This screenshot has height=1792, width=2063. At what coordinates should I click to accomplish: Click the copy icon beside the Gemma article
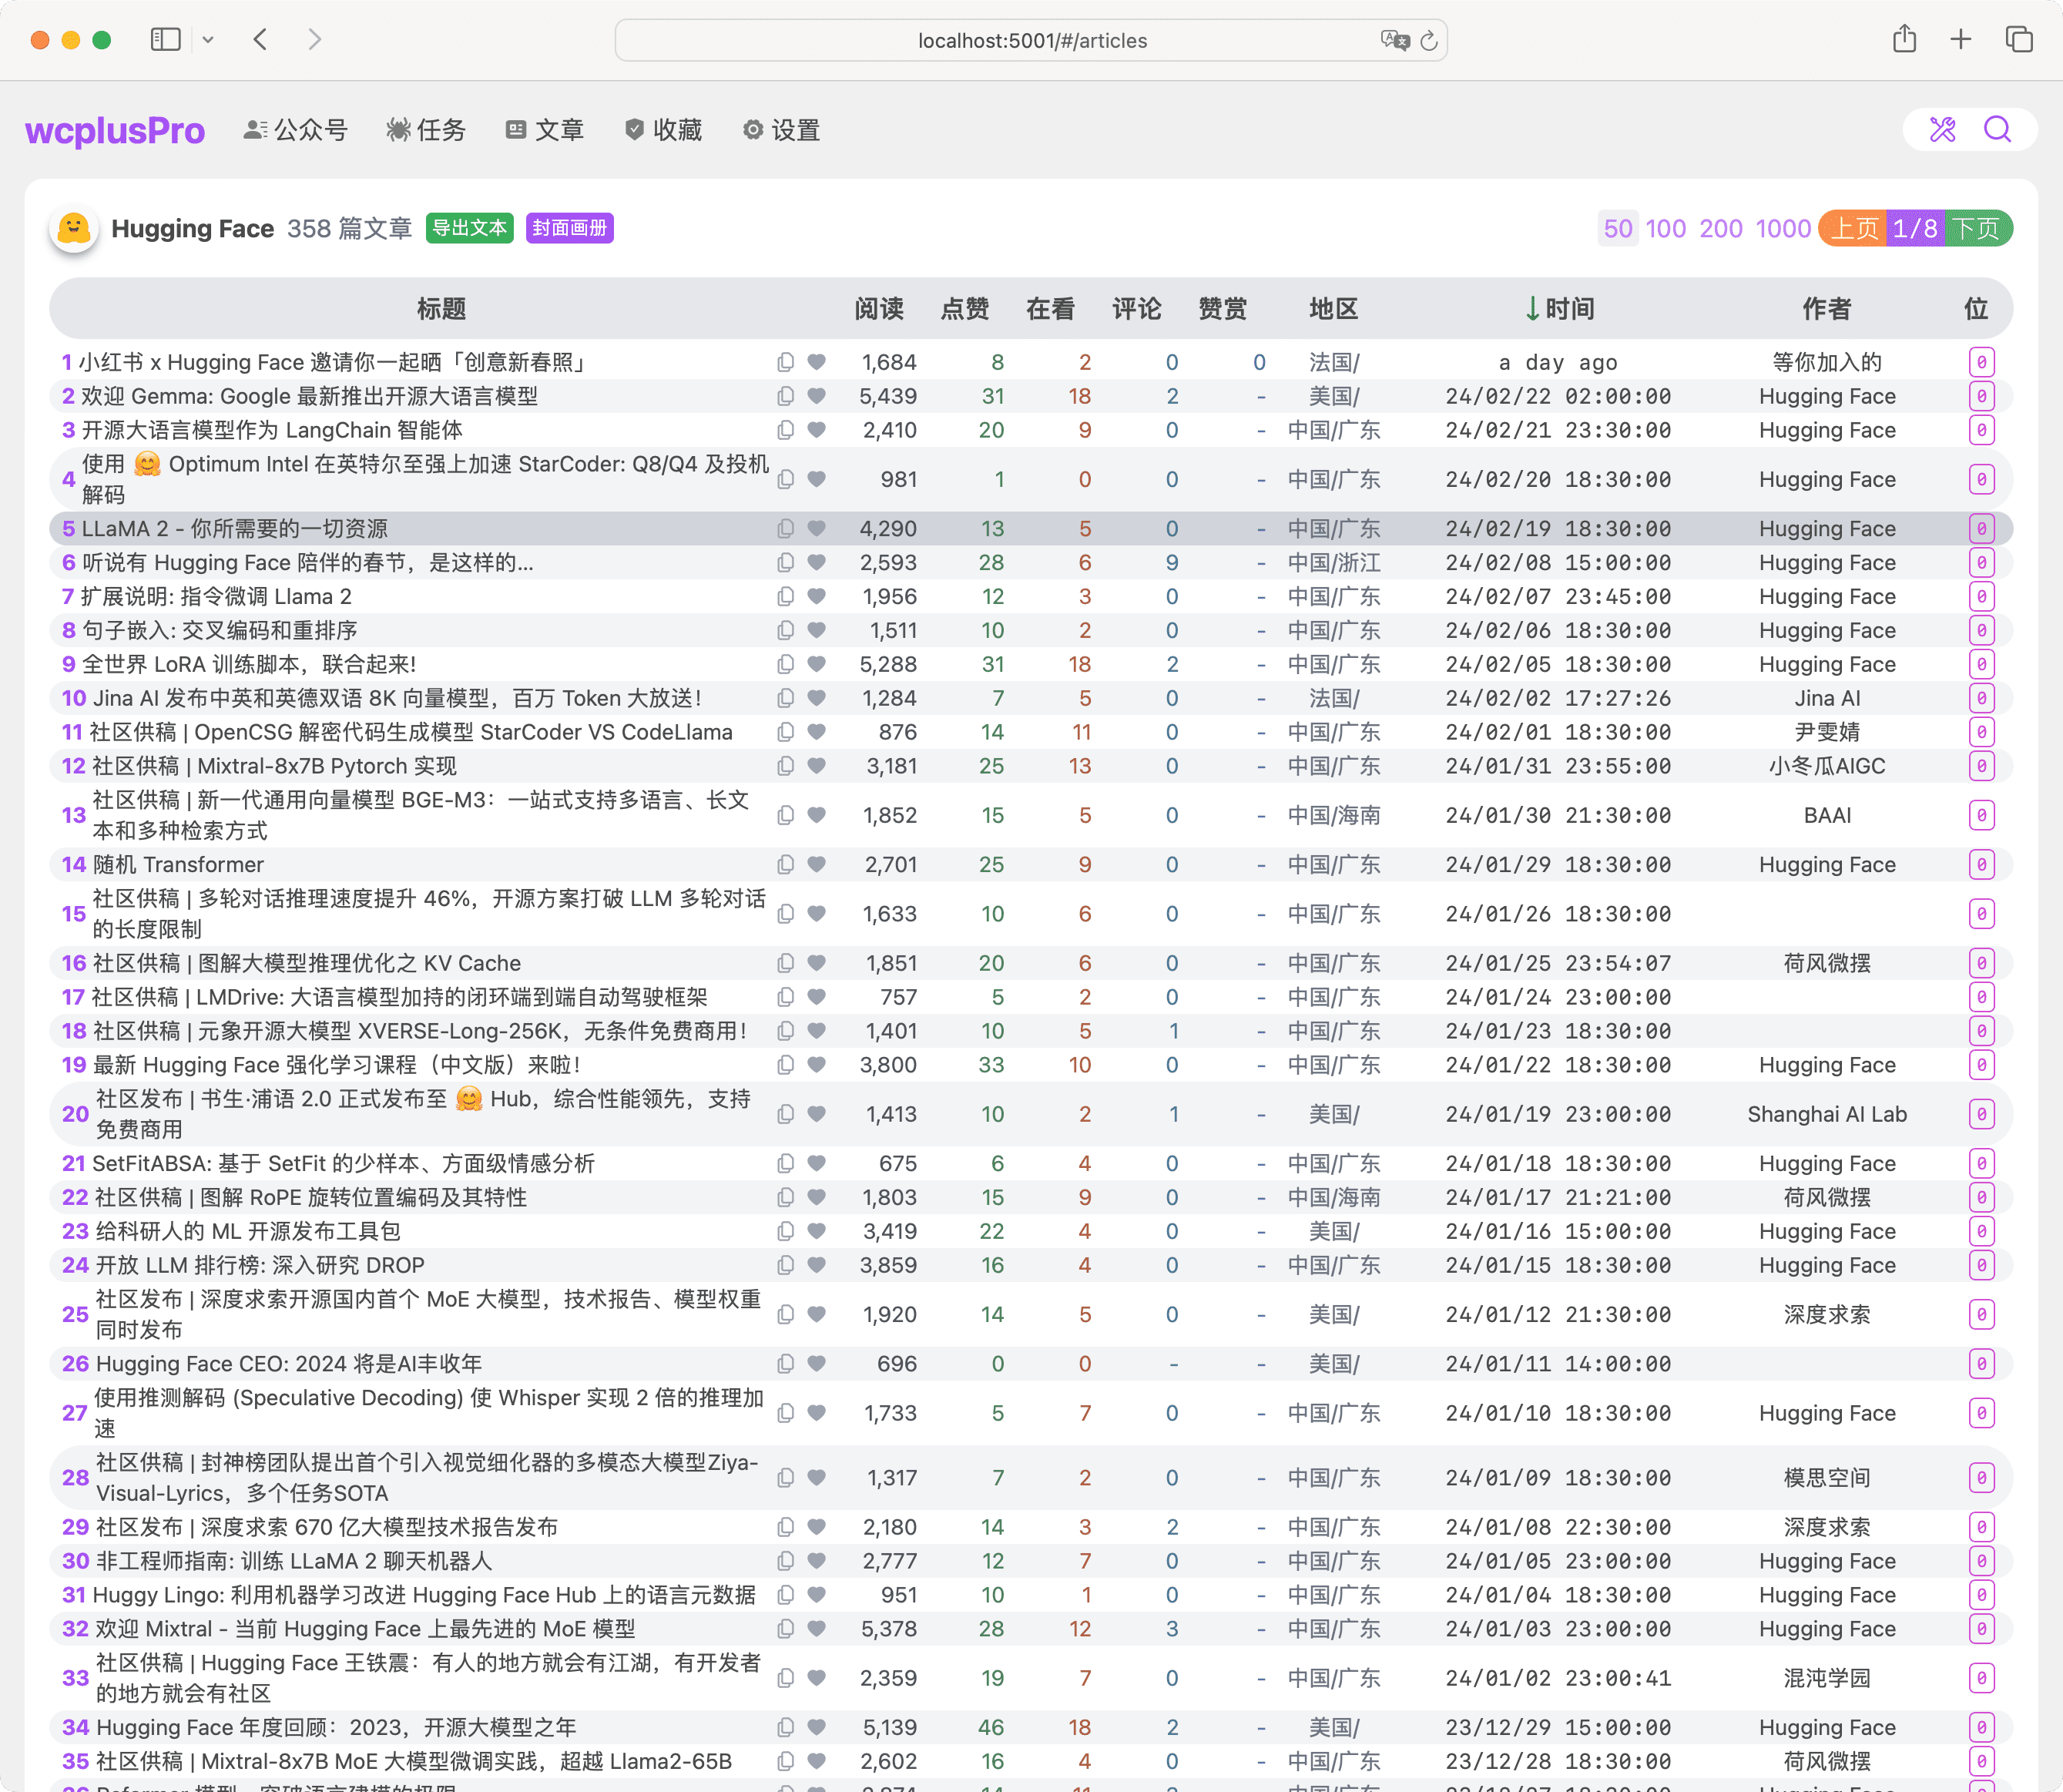[786, 396]
